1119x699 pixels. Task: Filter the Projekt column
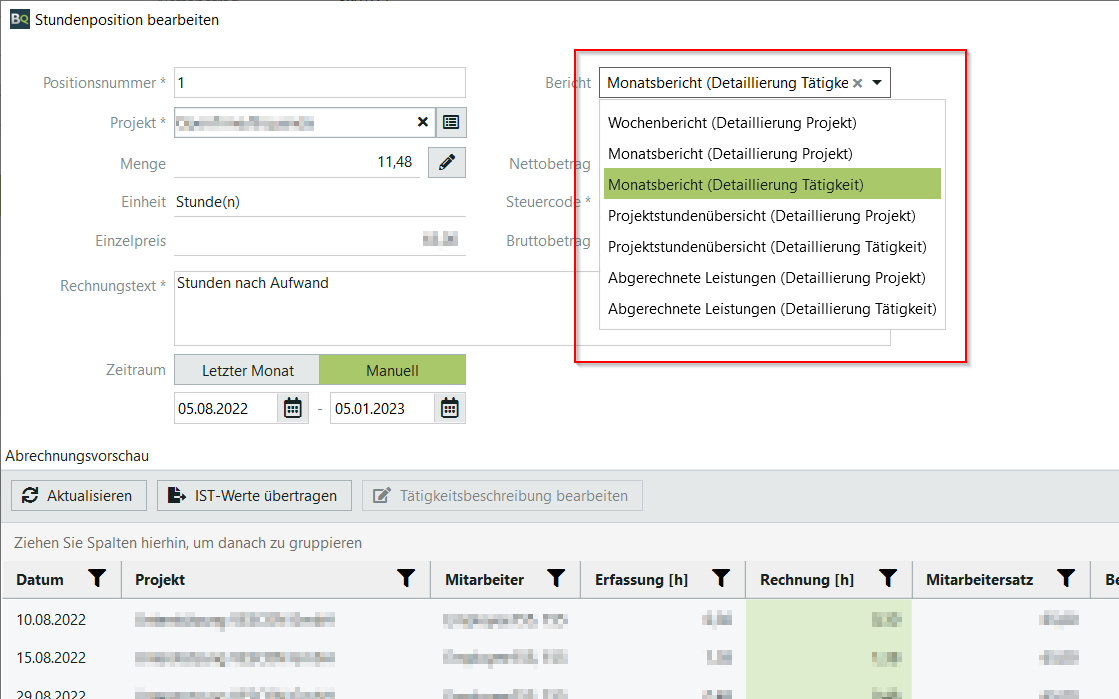click(406, 579)
